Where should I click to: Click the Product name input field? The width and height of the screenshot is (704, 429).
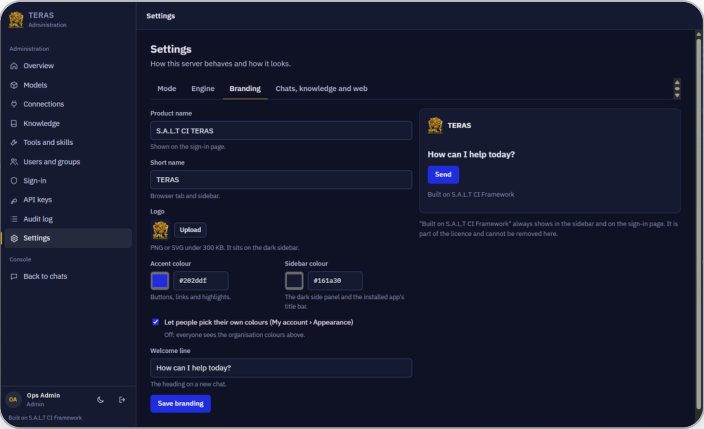(281, 131)
